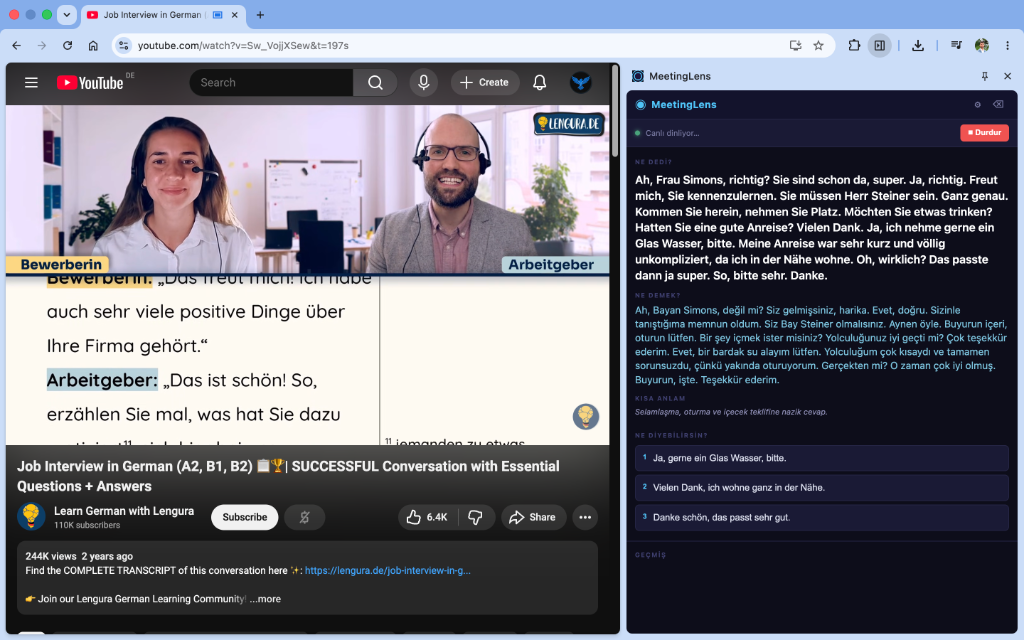Click the 'GEÇMİŞ' history heading
Viewport: 1024px width, 640px height.
click(650, 555)
